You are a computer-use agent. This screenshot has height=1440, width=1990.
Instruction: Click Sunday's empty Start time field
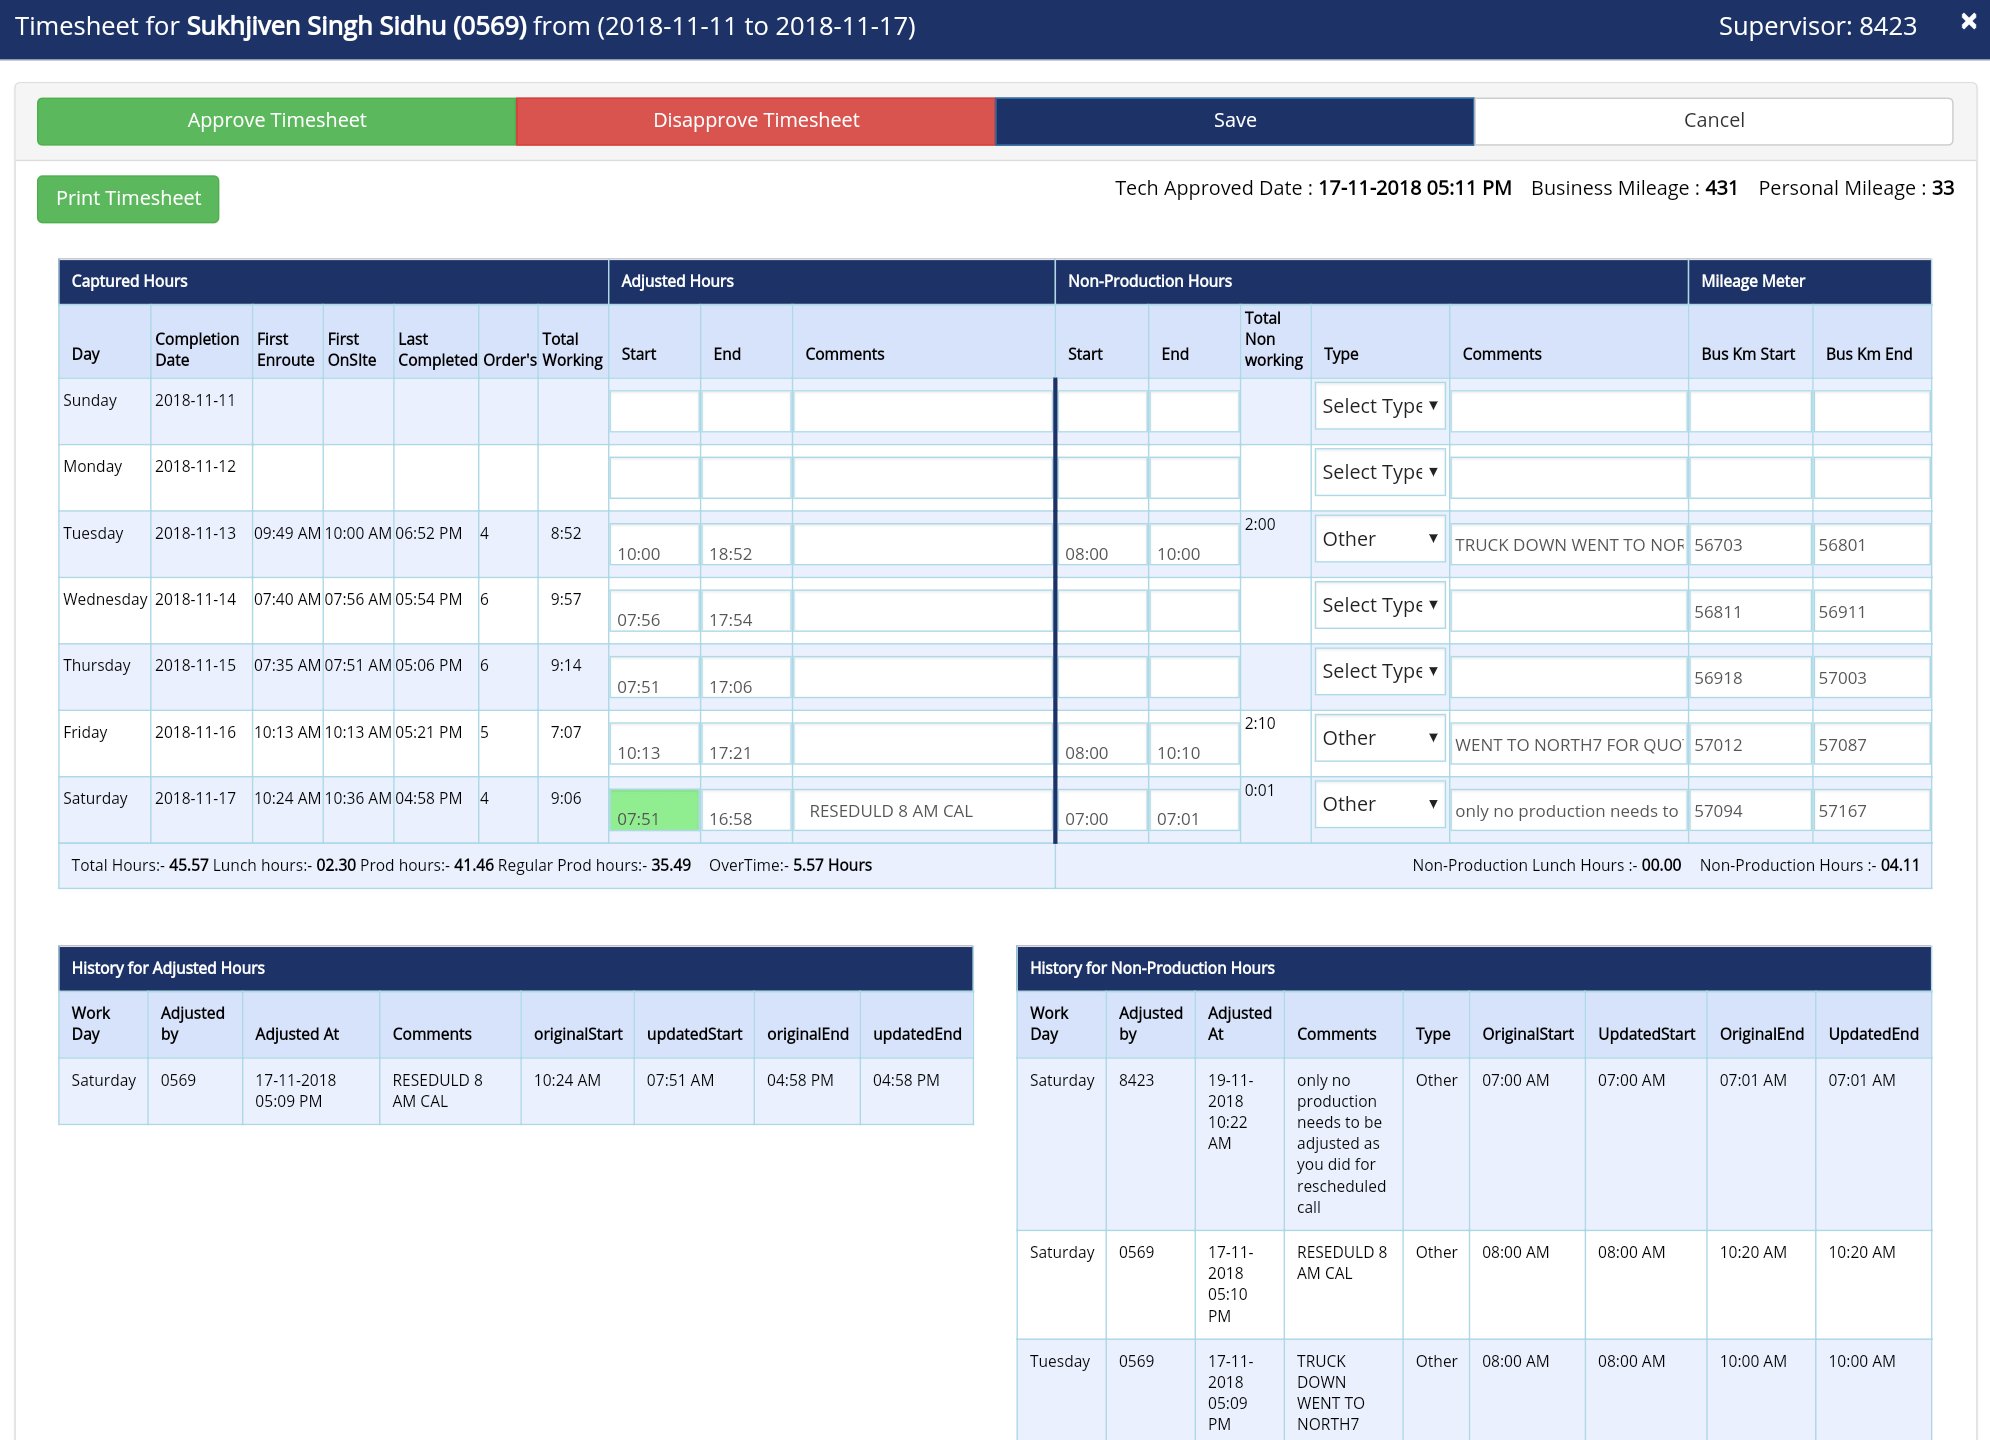(x=654, y=411)
